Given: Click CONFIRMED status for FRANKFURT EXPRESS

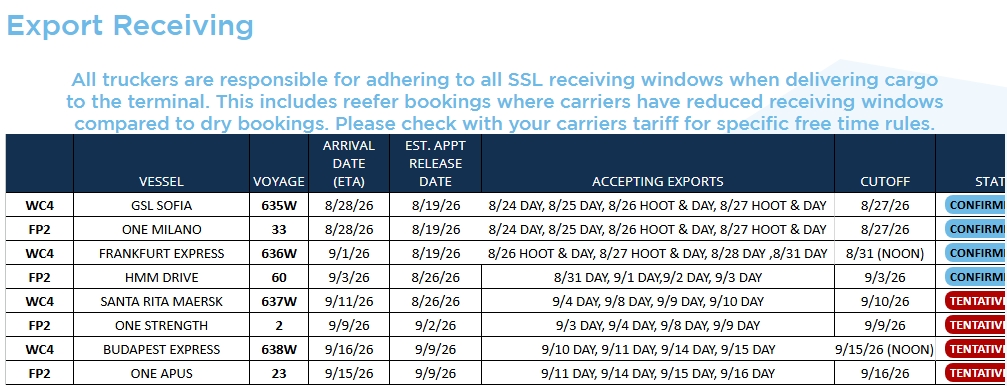Looking at the screenshot, I should click(976, 253).
